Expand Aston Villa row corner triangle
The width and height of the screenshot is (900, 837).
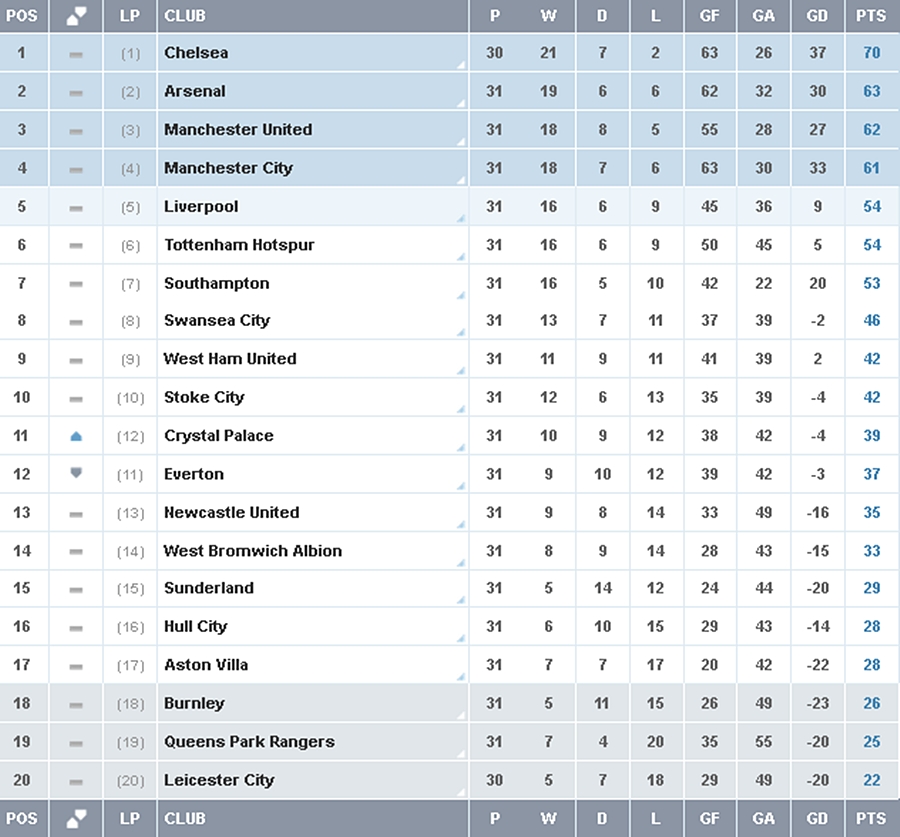[461, 677]
